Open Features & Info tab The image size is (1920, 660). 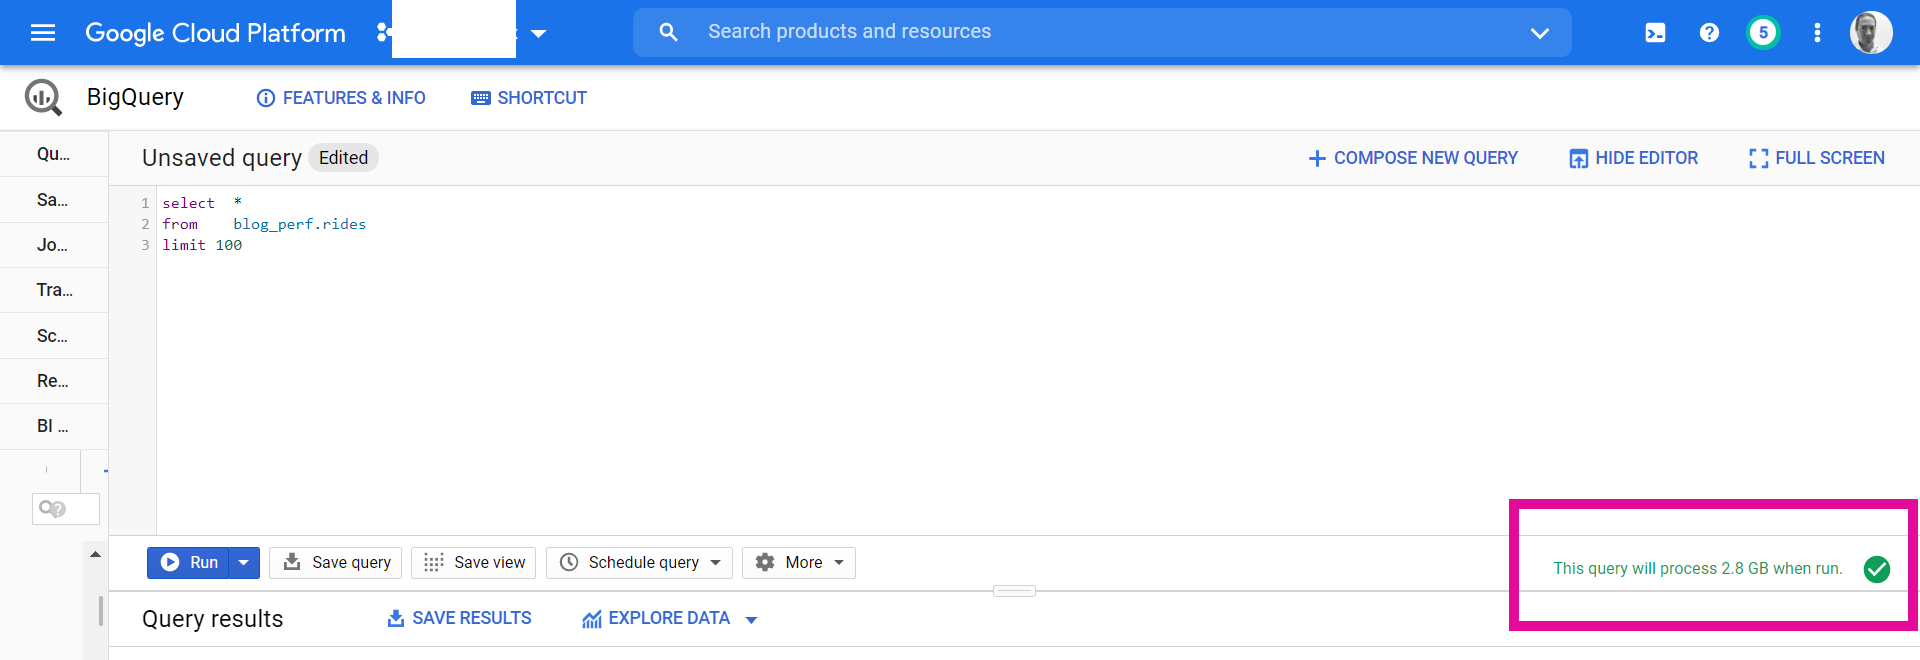click(x=341, y=98)
